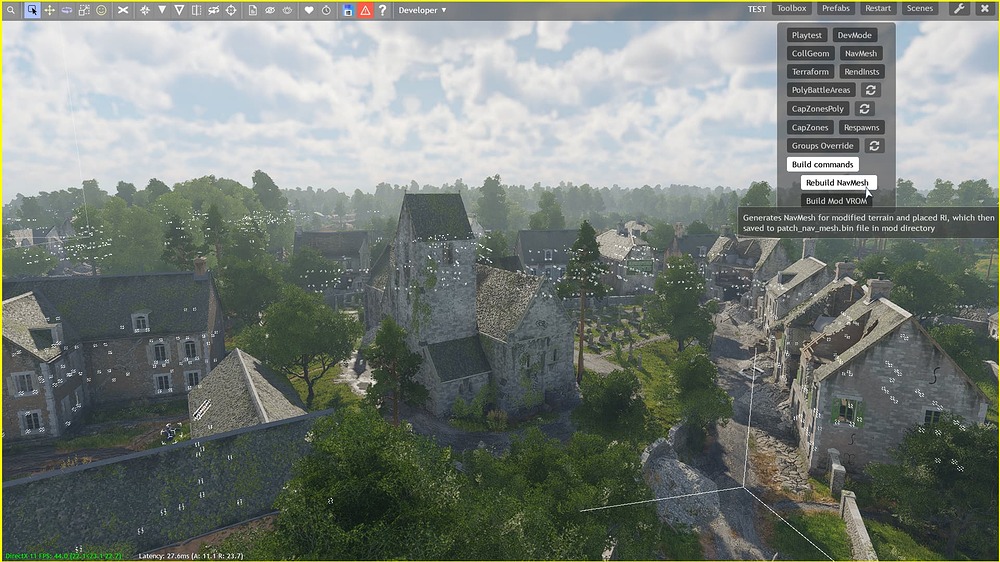The height and width of the screenshot is (562, 1000).
Task: Open the Toolbox menu
Action: click(x=791, y=9)
